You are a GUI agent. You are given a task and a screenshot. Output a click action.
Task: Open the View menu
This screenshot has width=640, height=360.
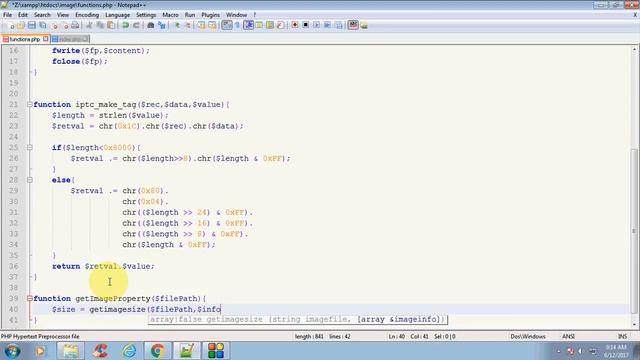(63, 15)
